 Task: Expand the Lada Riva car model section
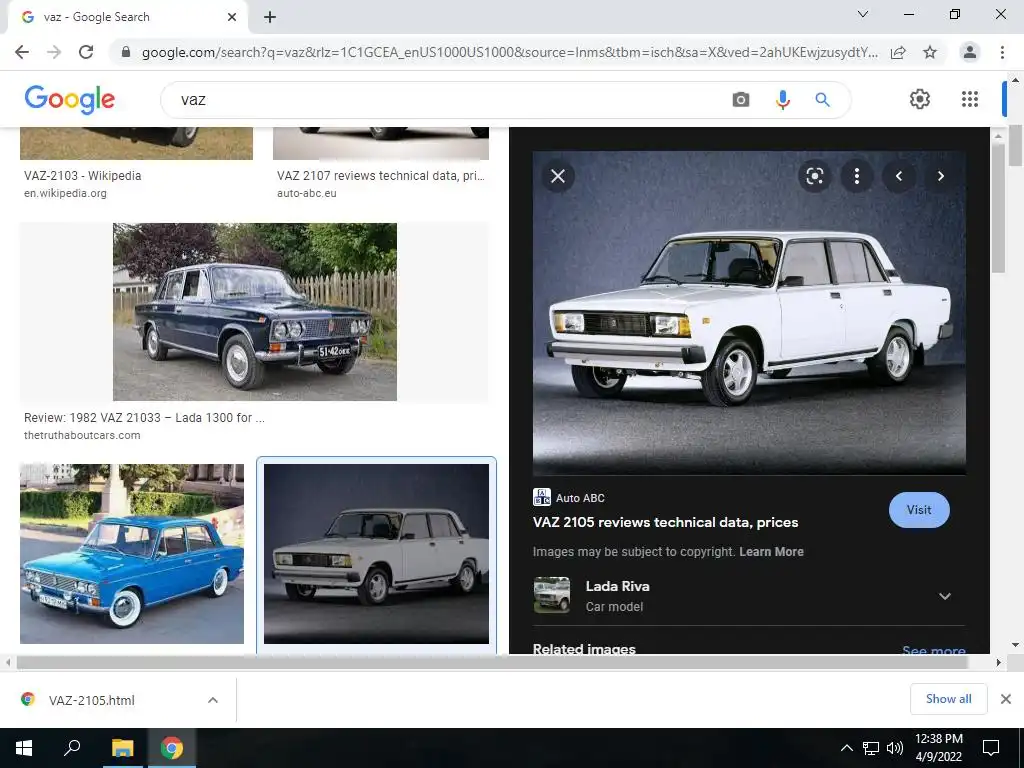click(944, 596)
